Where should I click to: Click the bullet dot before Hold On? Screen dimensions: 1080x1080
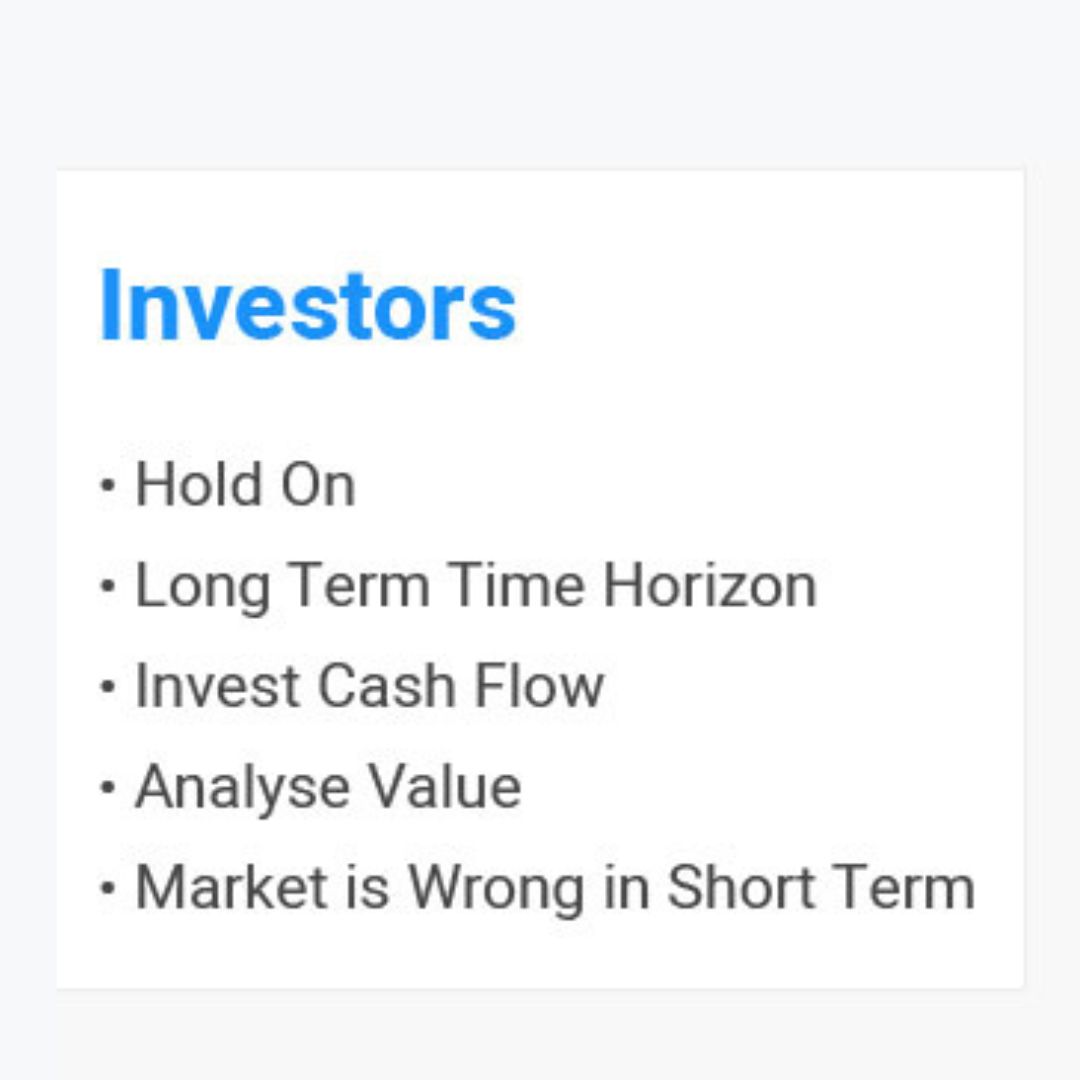pos(107,485)
